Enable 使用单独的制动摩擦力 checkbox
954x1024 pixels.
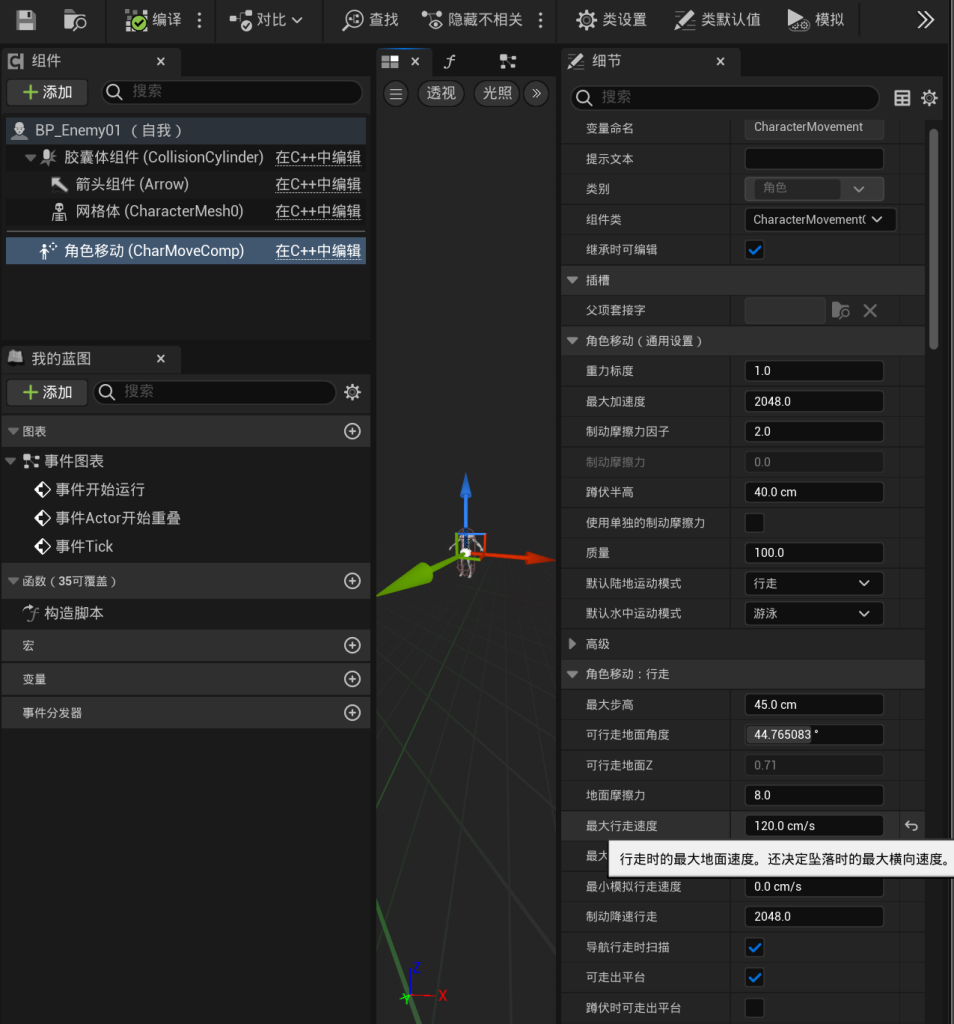tap(755, 522)
